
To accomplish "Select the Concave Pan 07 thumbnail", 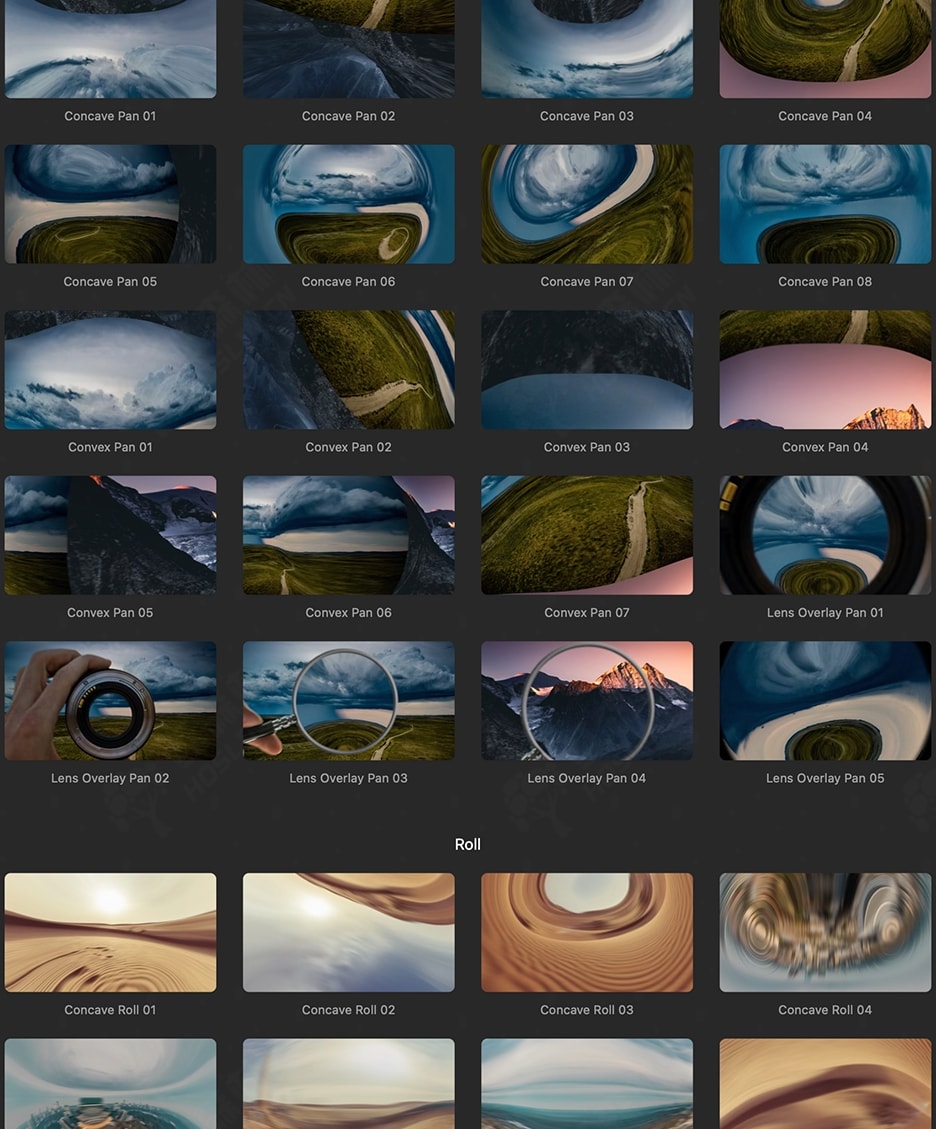I will (x=587, y=204).
